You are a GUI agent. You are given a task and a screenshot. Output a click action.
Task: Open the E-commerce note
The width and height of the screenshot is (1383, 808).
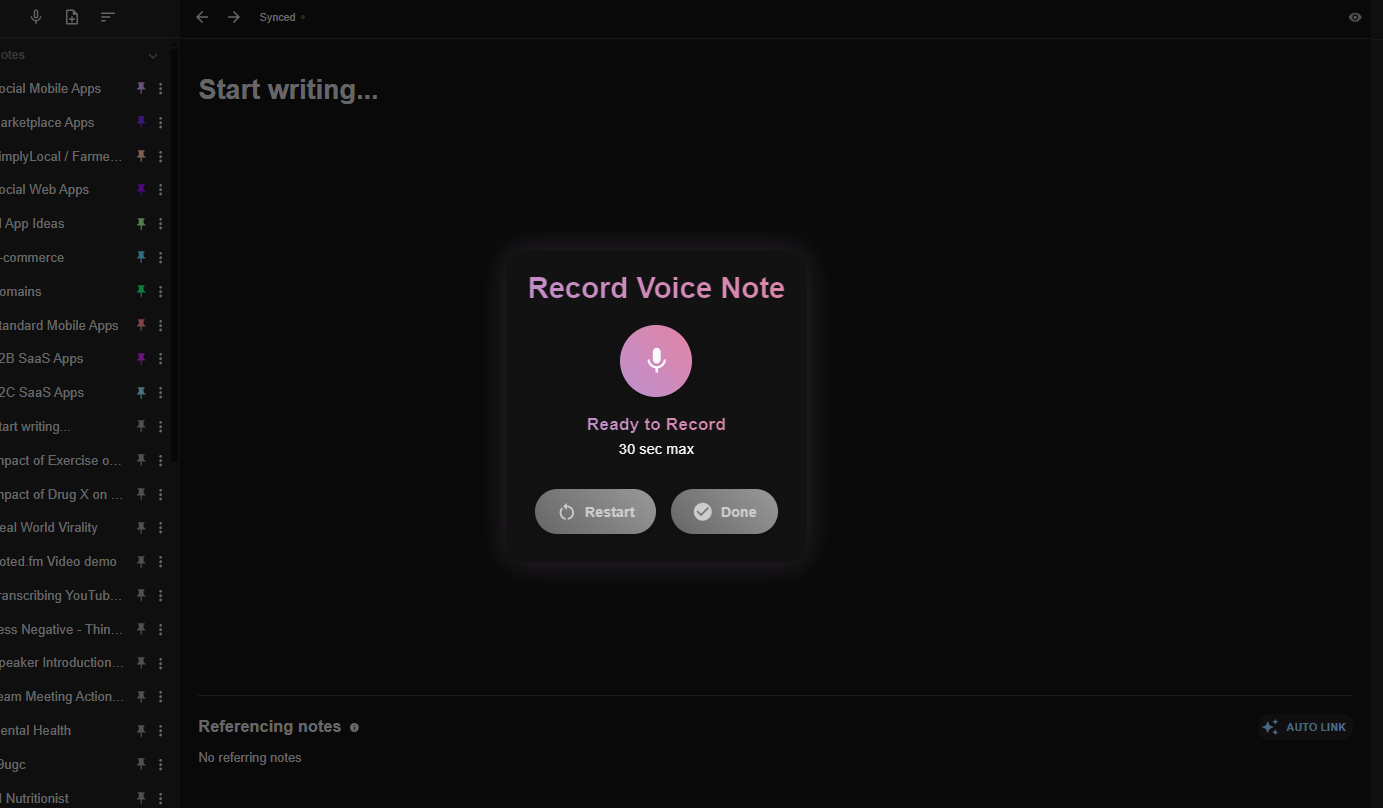click(32, 257)
